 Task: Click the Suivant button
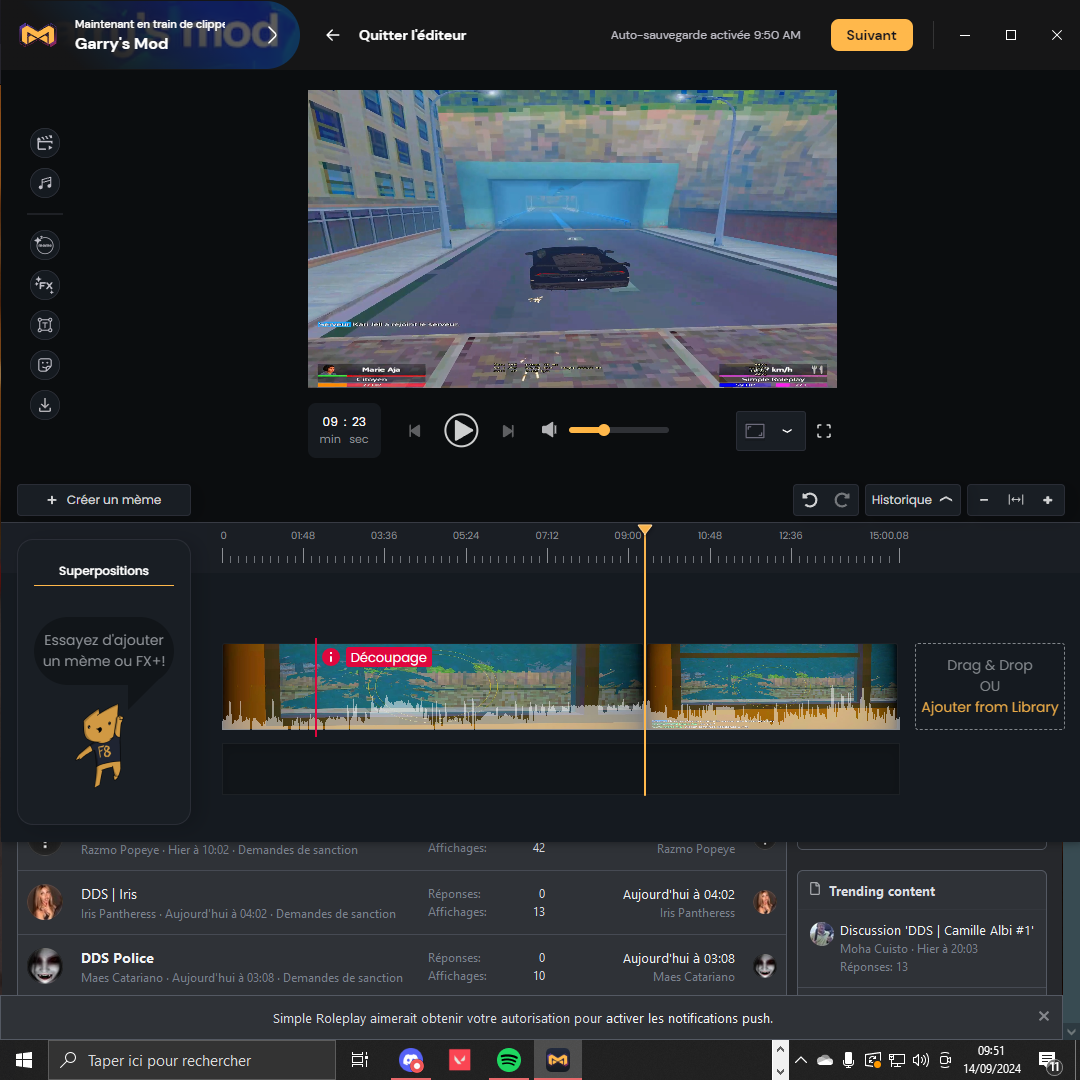tap(871, 35)
